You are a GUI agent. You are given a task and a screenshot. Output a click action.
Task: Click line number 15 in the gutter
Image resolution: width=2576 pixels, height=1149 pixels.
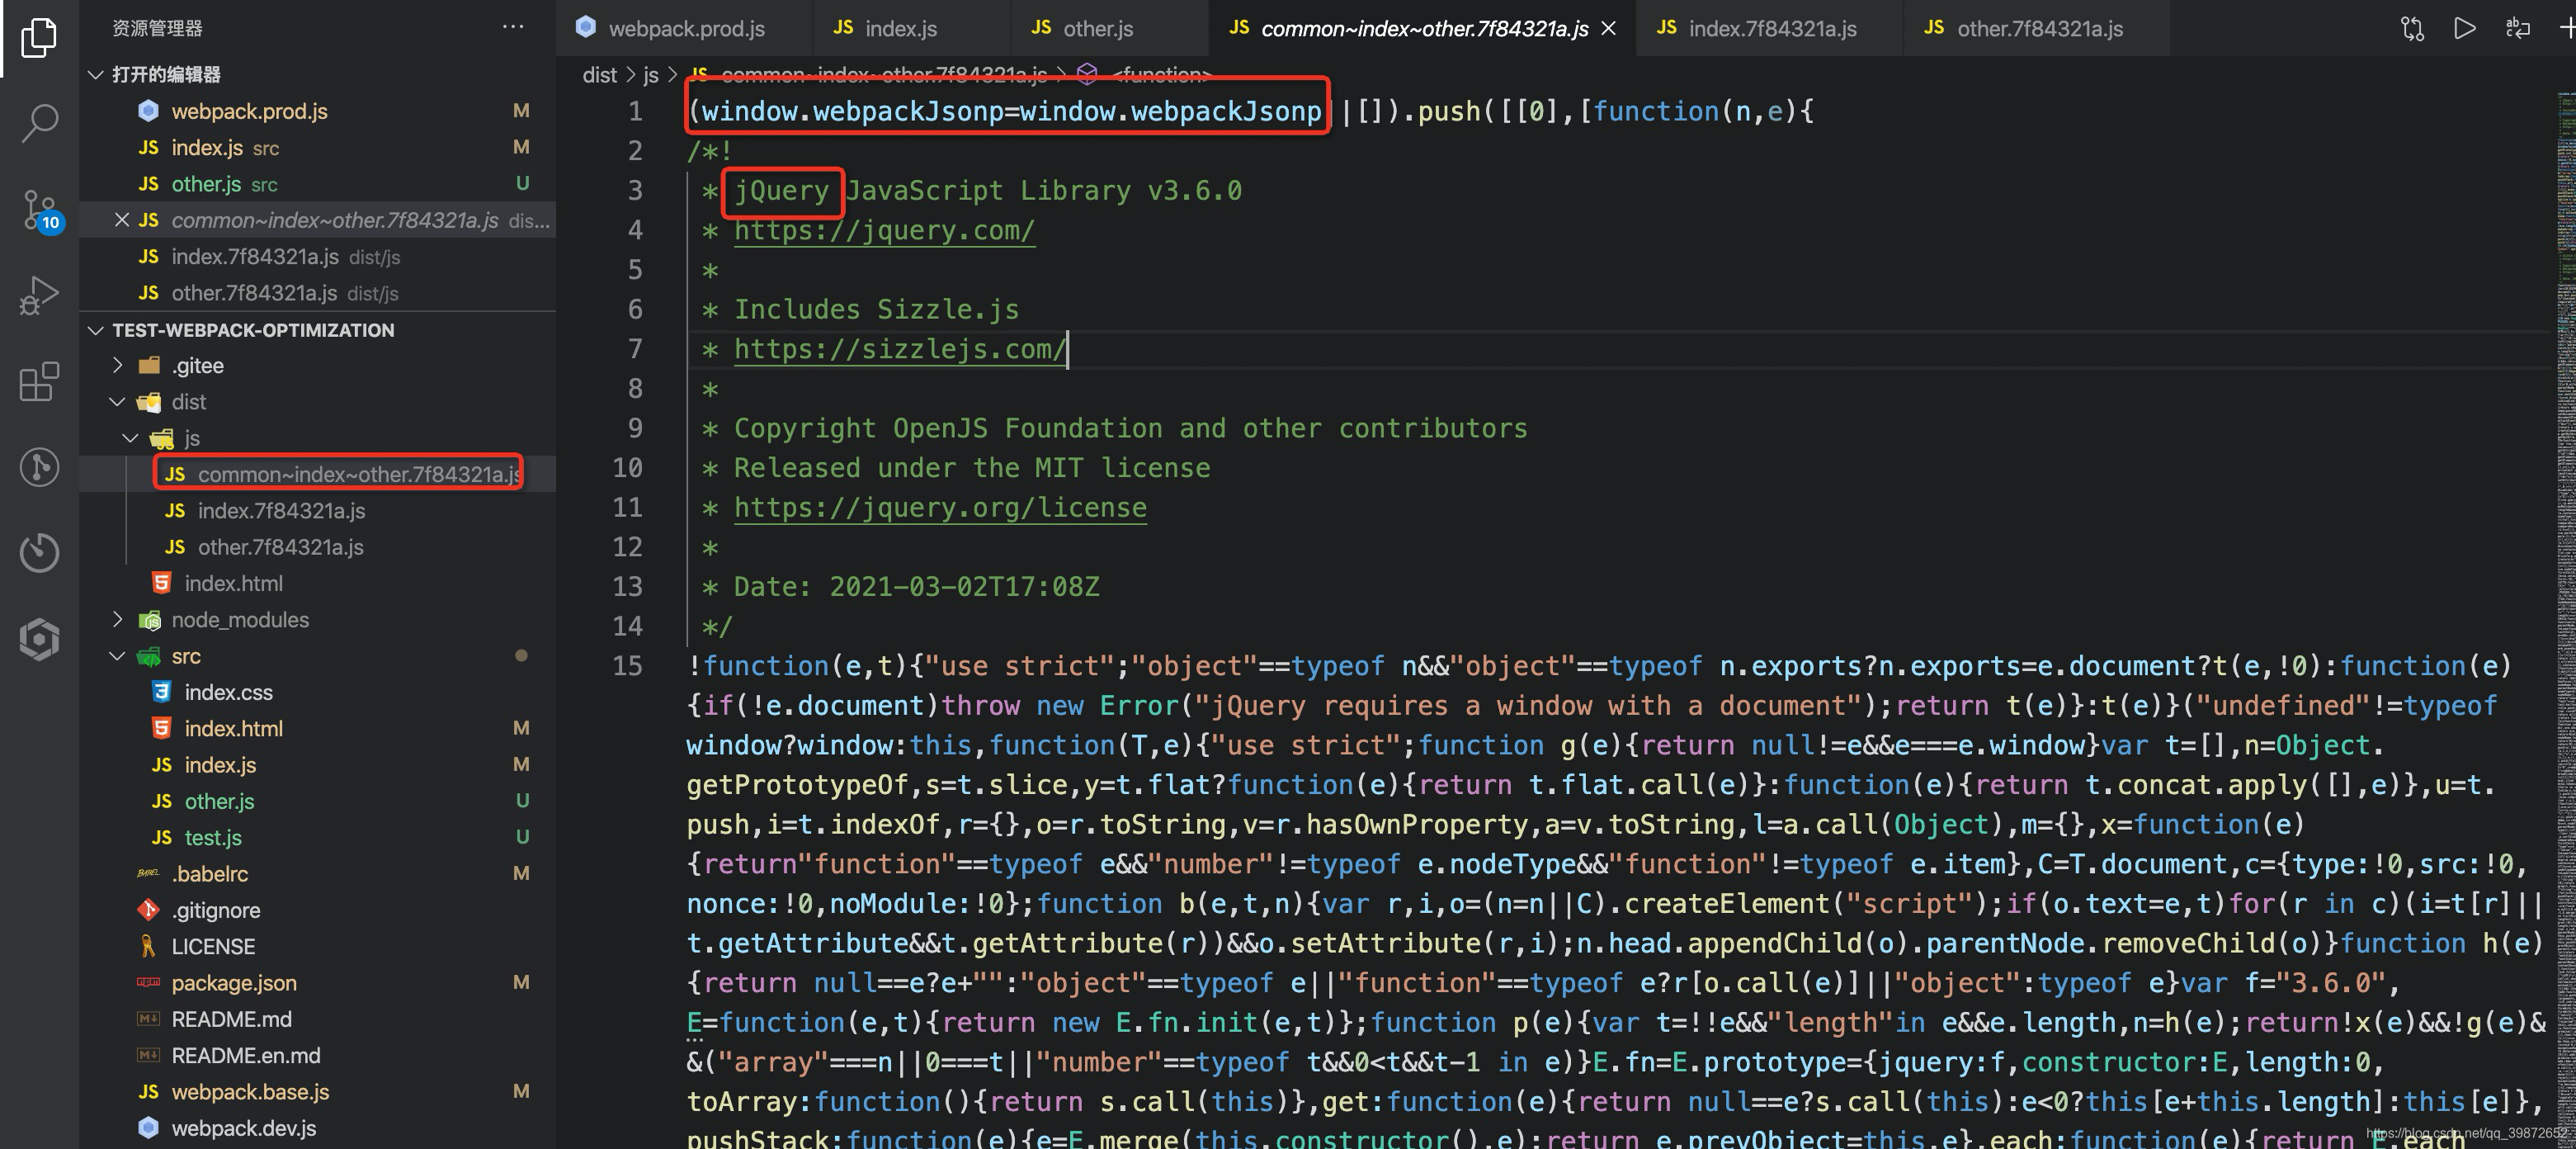click(x=628, y=666)
